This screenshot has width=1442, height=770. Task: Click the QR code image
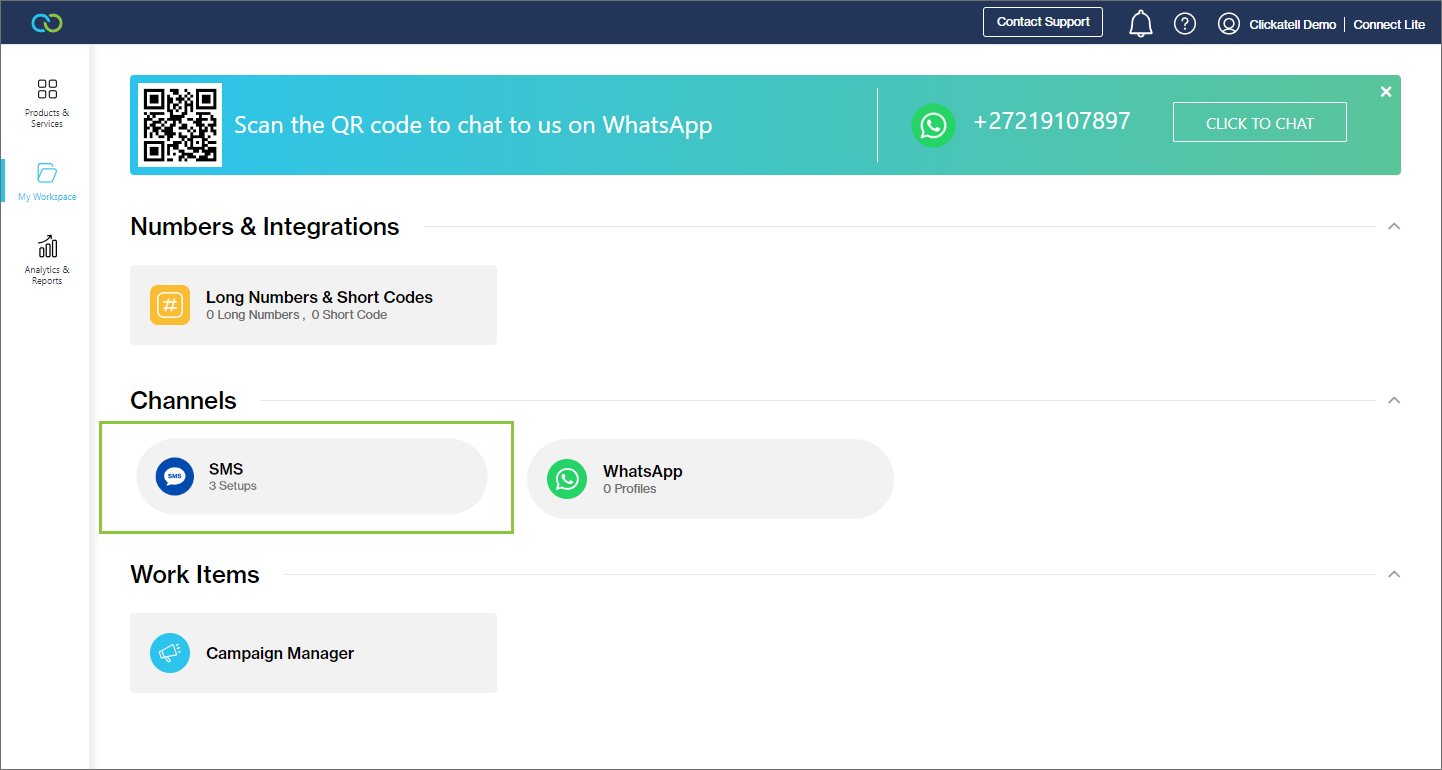pos(180,125)
